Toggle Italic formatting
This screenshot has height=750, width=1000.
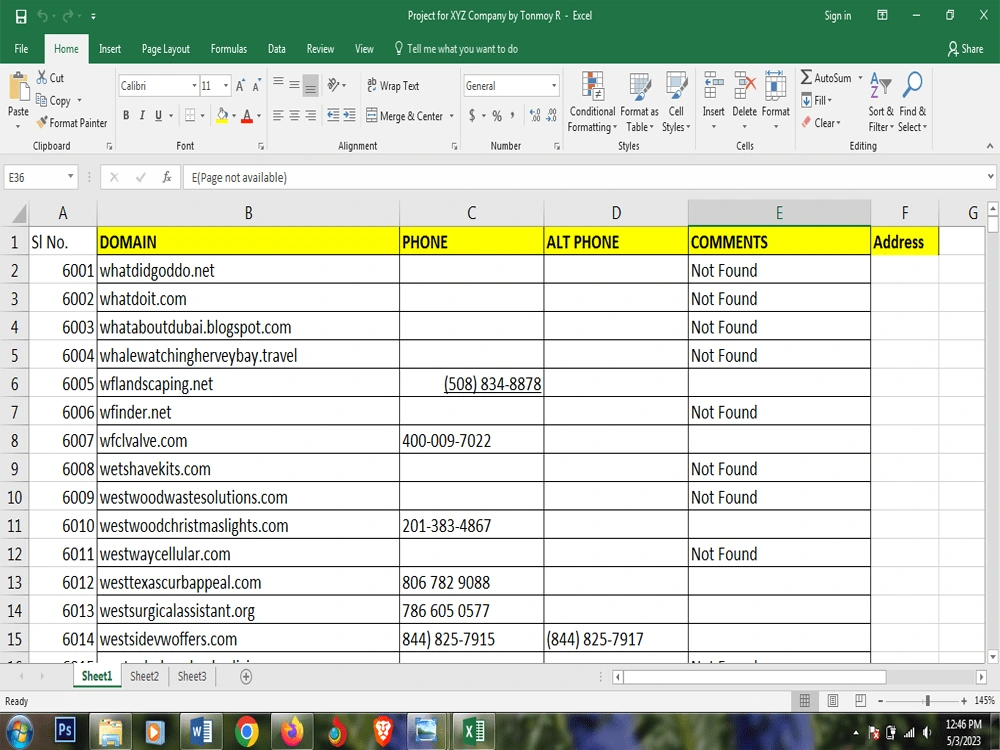142,115
